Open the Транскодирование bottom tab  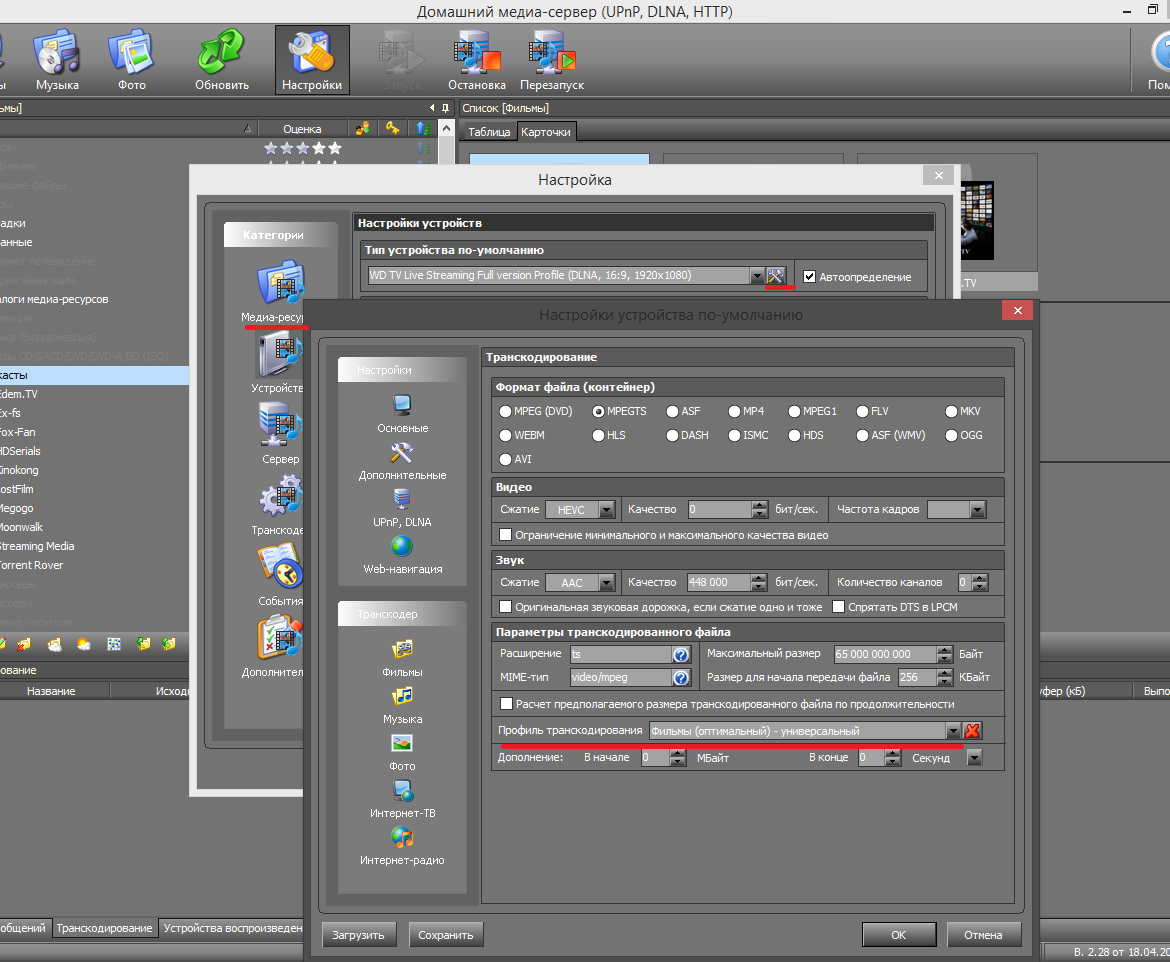pyautogui.click(x=105, y=928)
